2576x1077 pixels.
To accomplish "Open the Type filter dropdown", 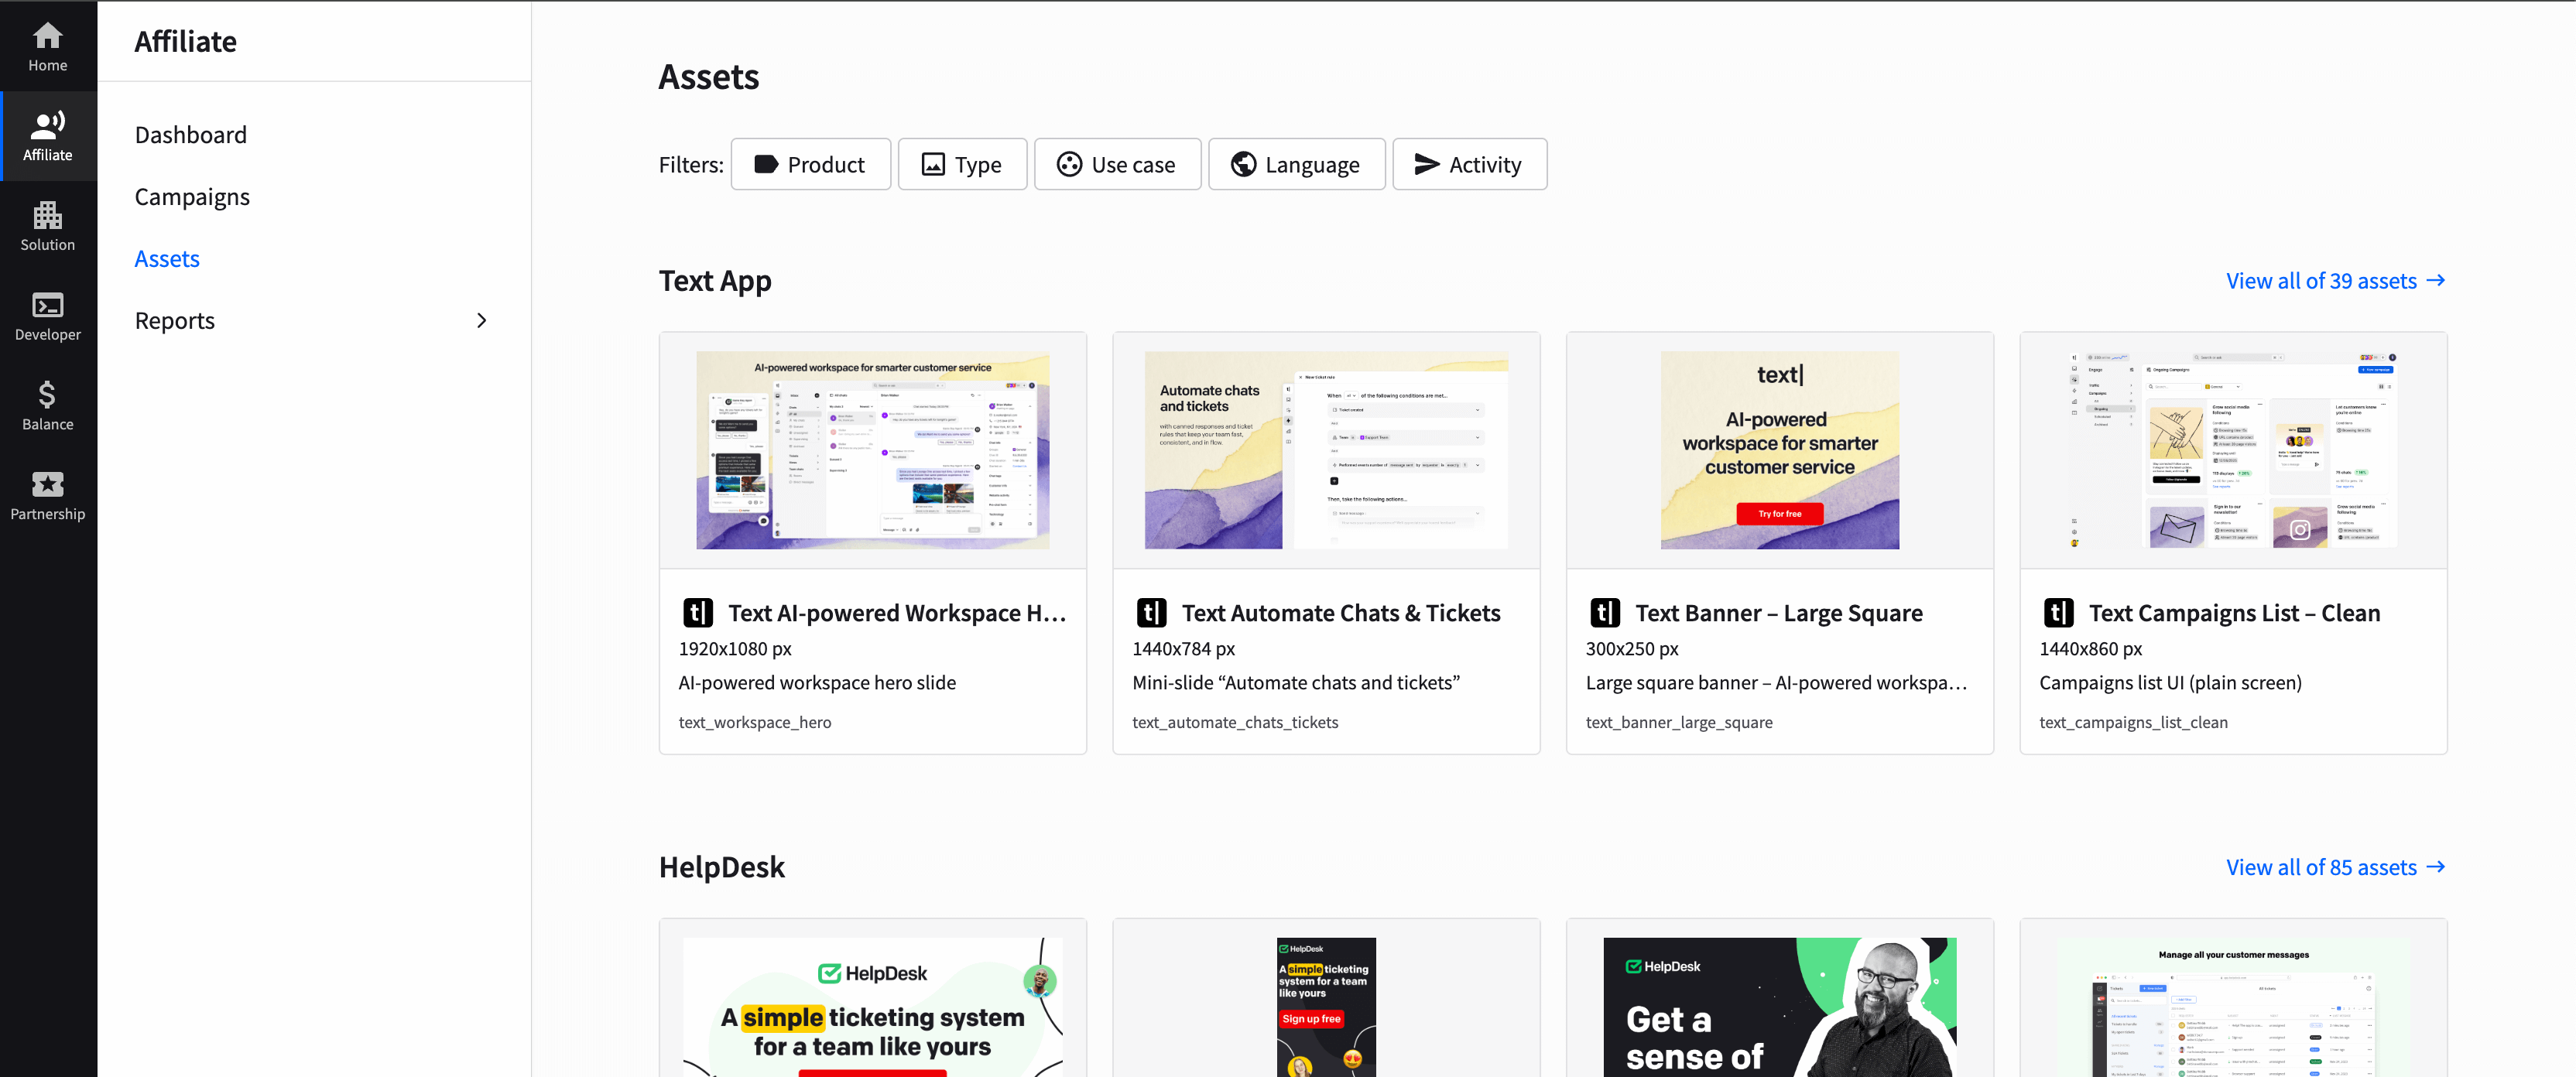I will click(962, 164).
